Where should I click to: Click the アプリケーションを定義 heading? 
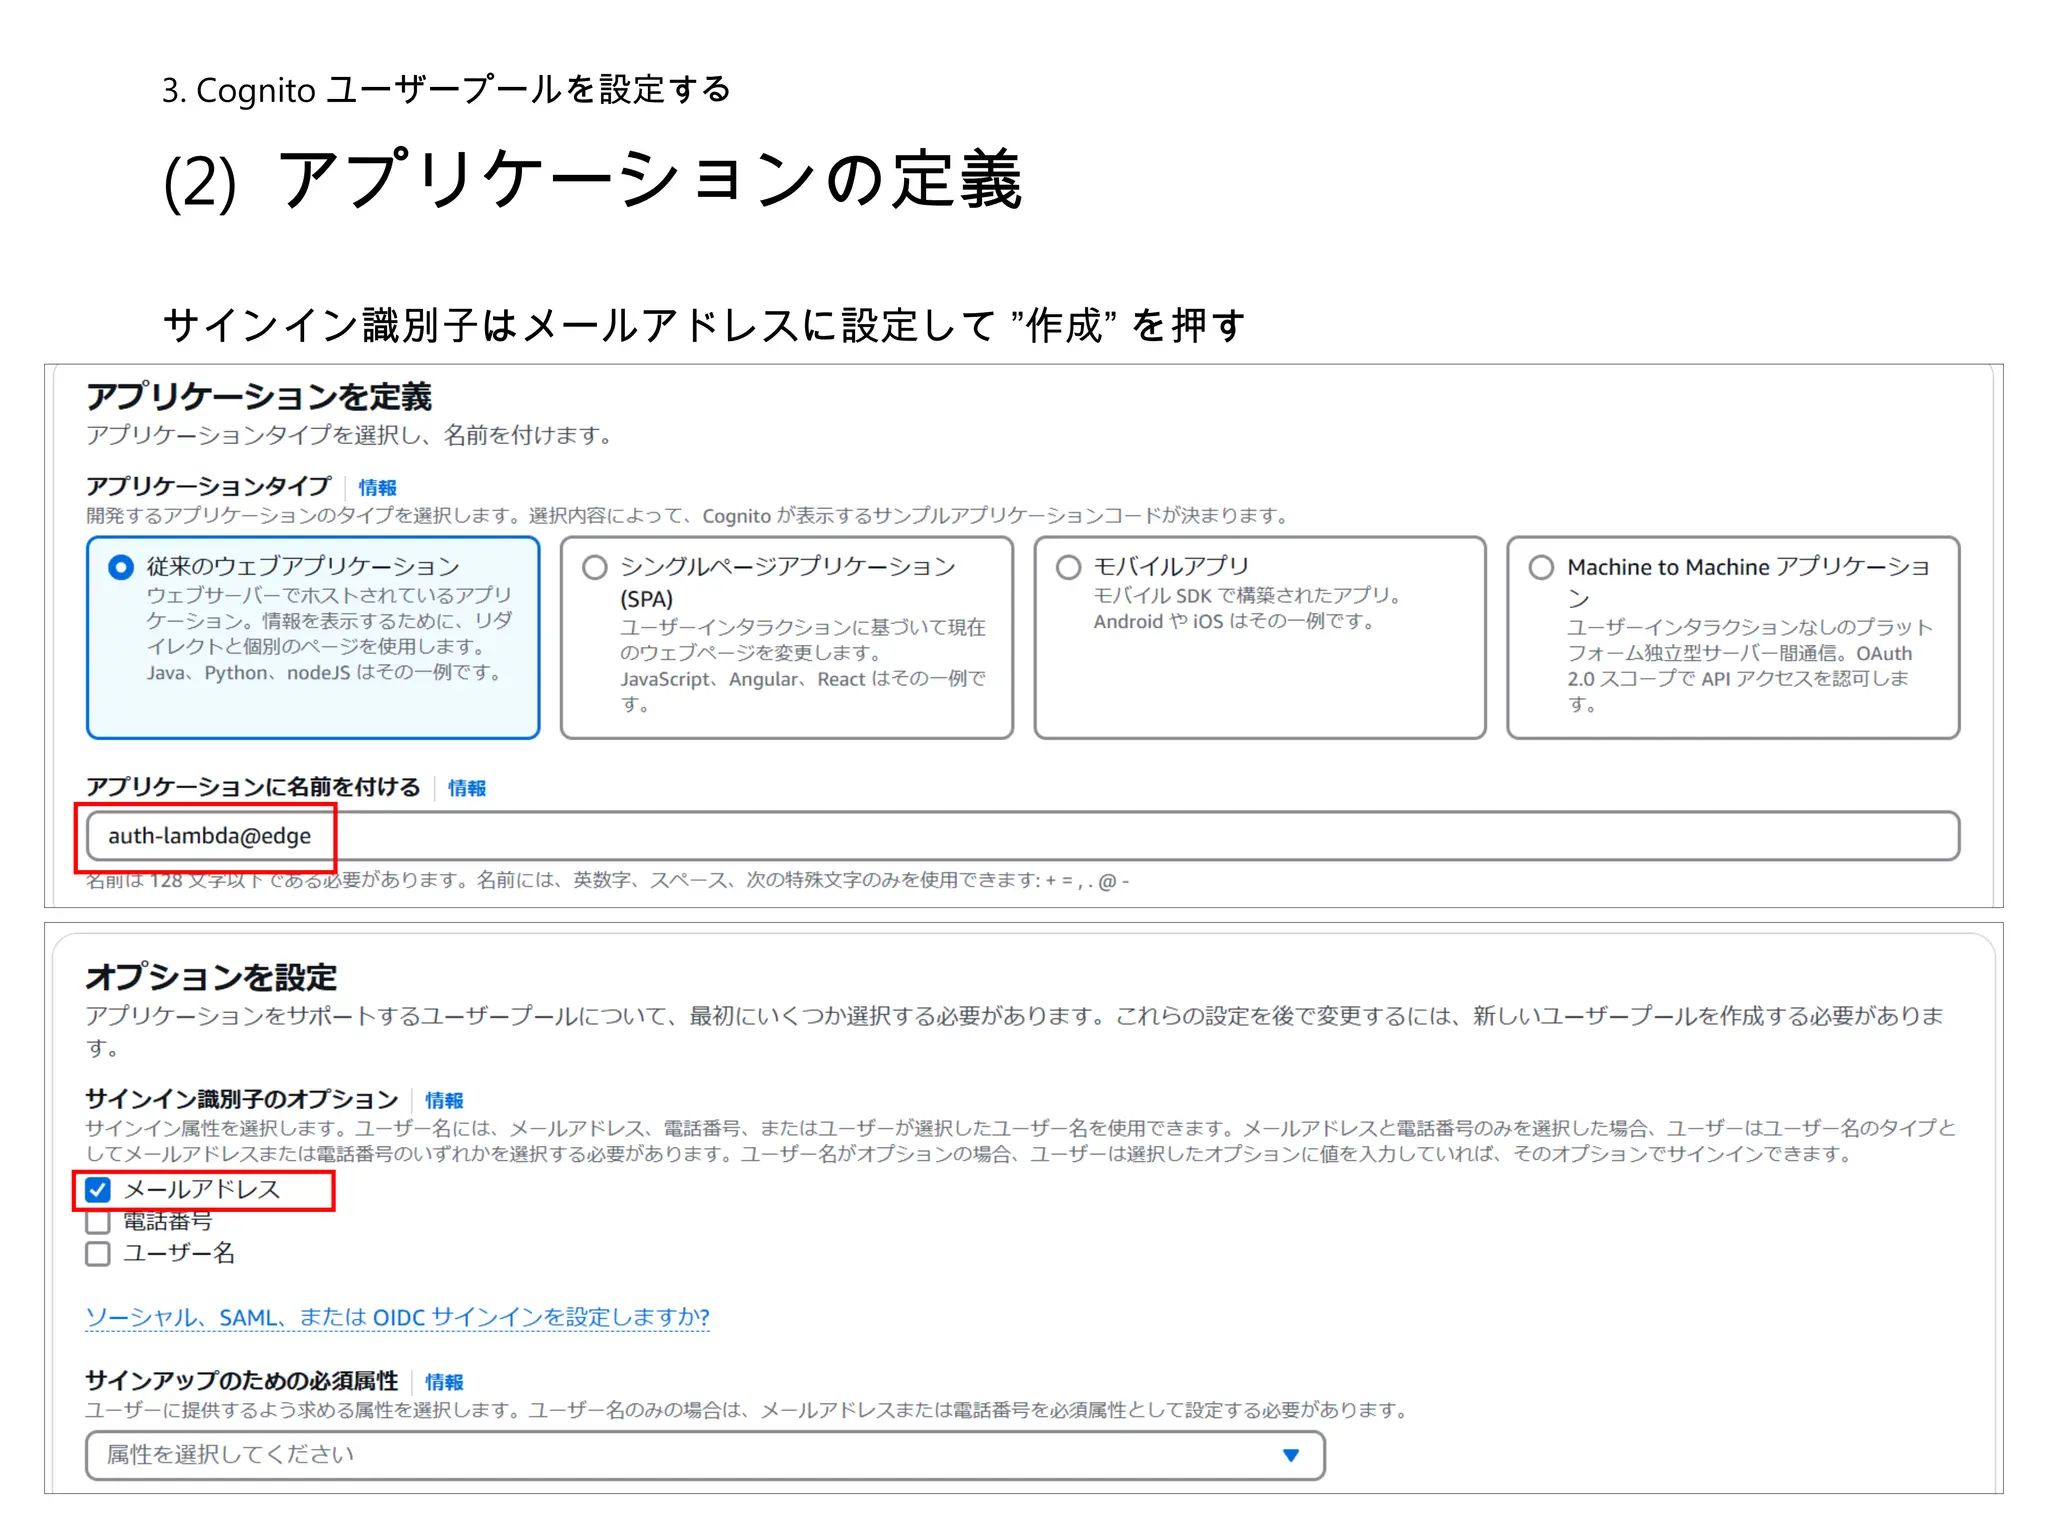259,397
